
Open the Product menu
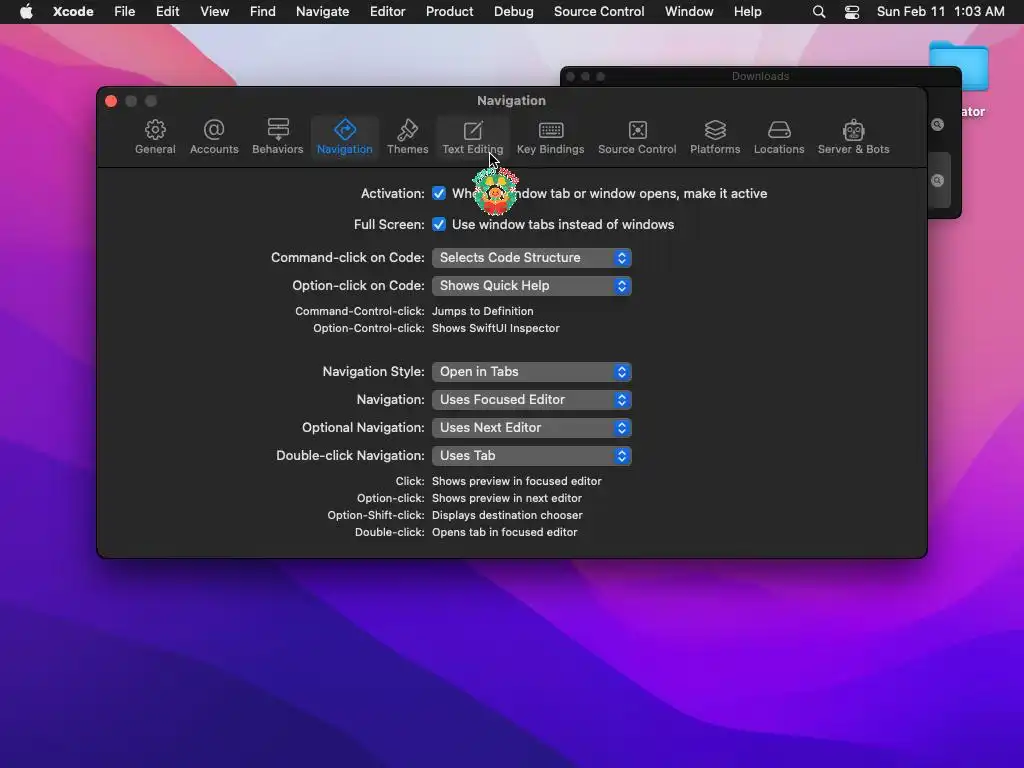coord(449,12)
